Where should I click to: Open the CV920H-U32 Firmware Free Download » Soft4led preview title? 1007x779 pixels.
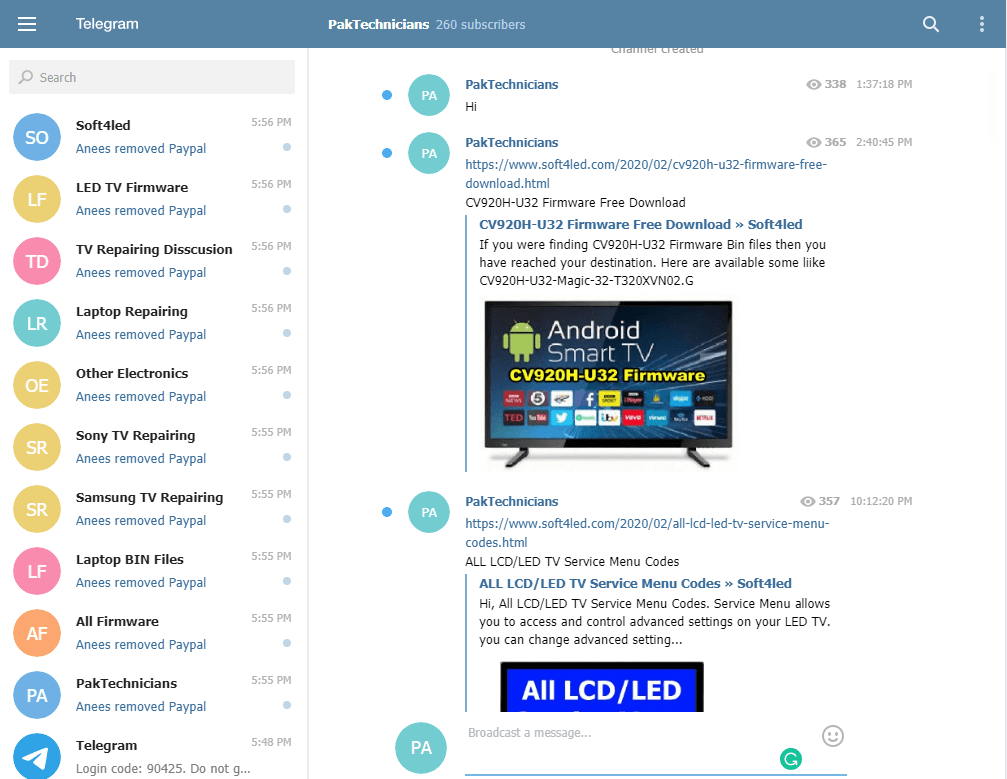[x=640, y=224]
